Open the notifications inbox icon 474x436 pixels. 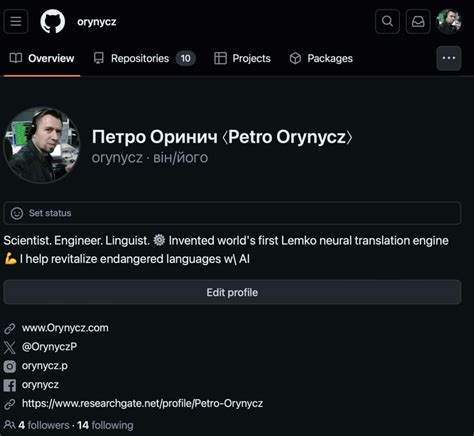[x=418, y=22]
